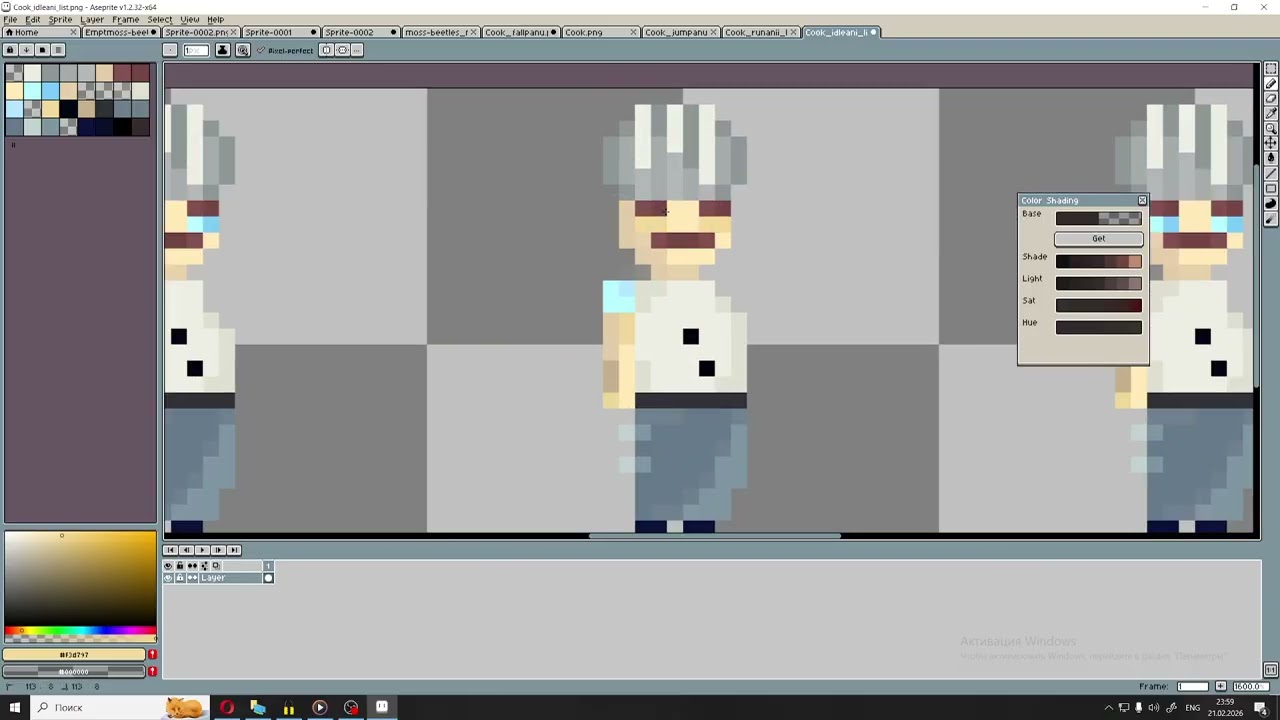1280x720 pixels.
Task: Click the Windows Start button
Action: tap(15, 707)
